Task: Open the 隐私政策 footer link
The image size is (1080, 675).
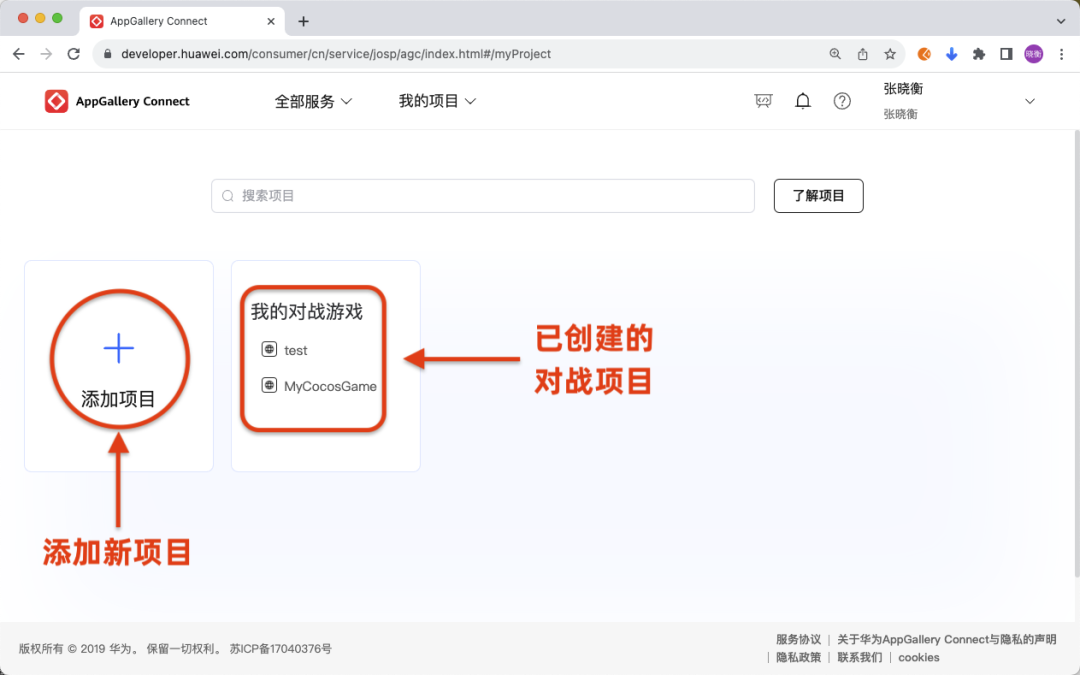Action: pos(798,657)
